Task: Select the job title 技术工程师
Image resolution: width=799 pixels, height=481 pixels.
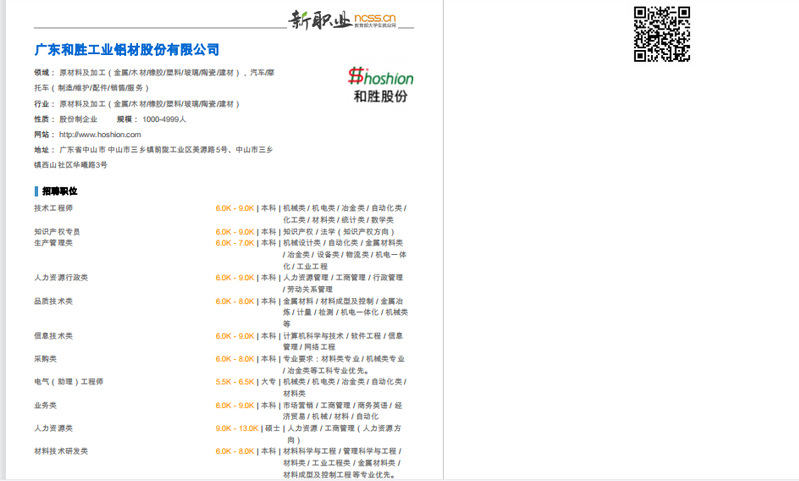Action: tap(54, 208)
